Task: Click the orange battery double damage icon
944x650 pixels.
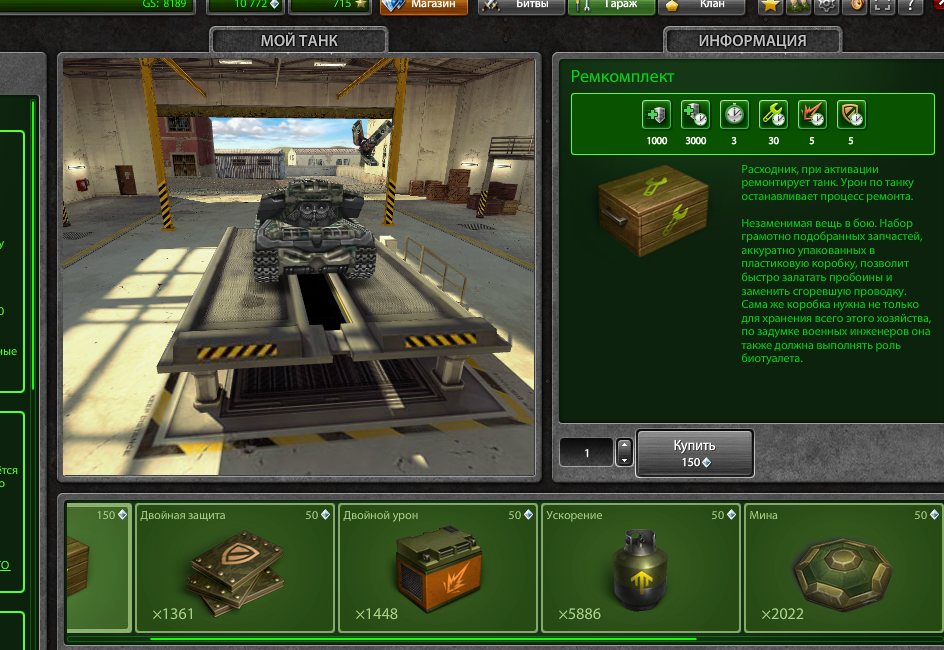Action: point(439,568)
